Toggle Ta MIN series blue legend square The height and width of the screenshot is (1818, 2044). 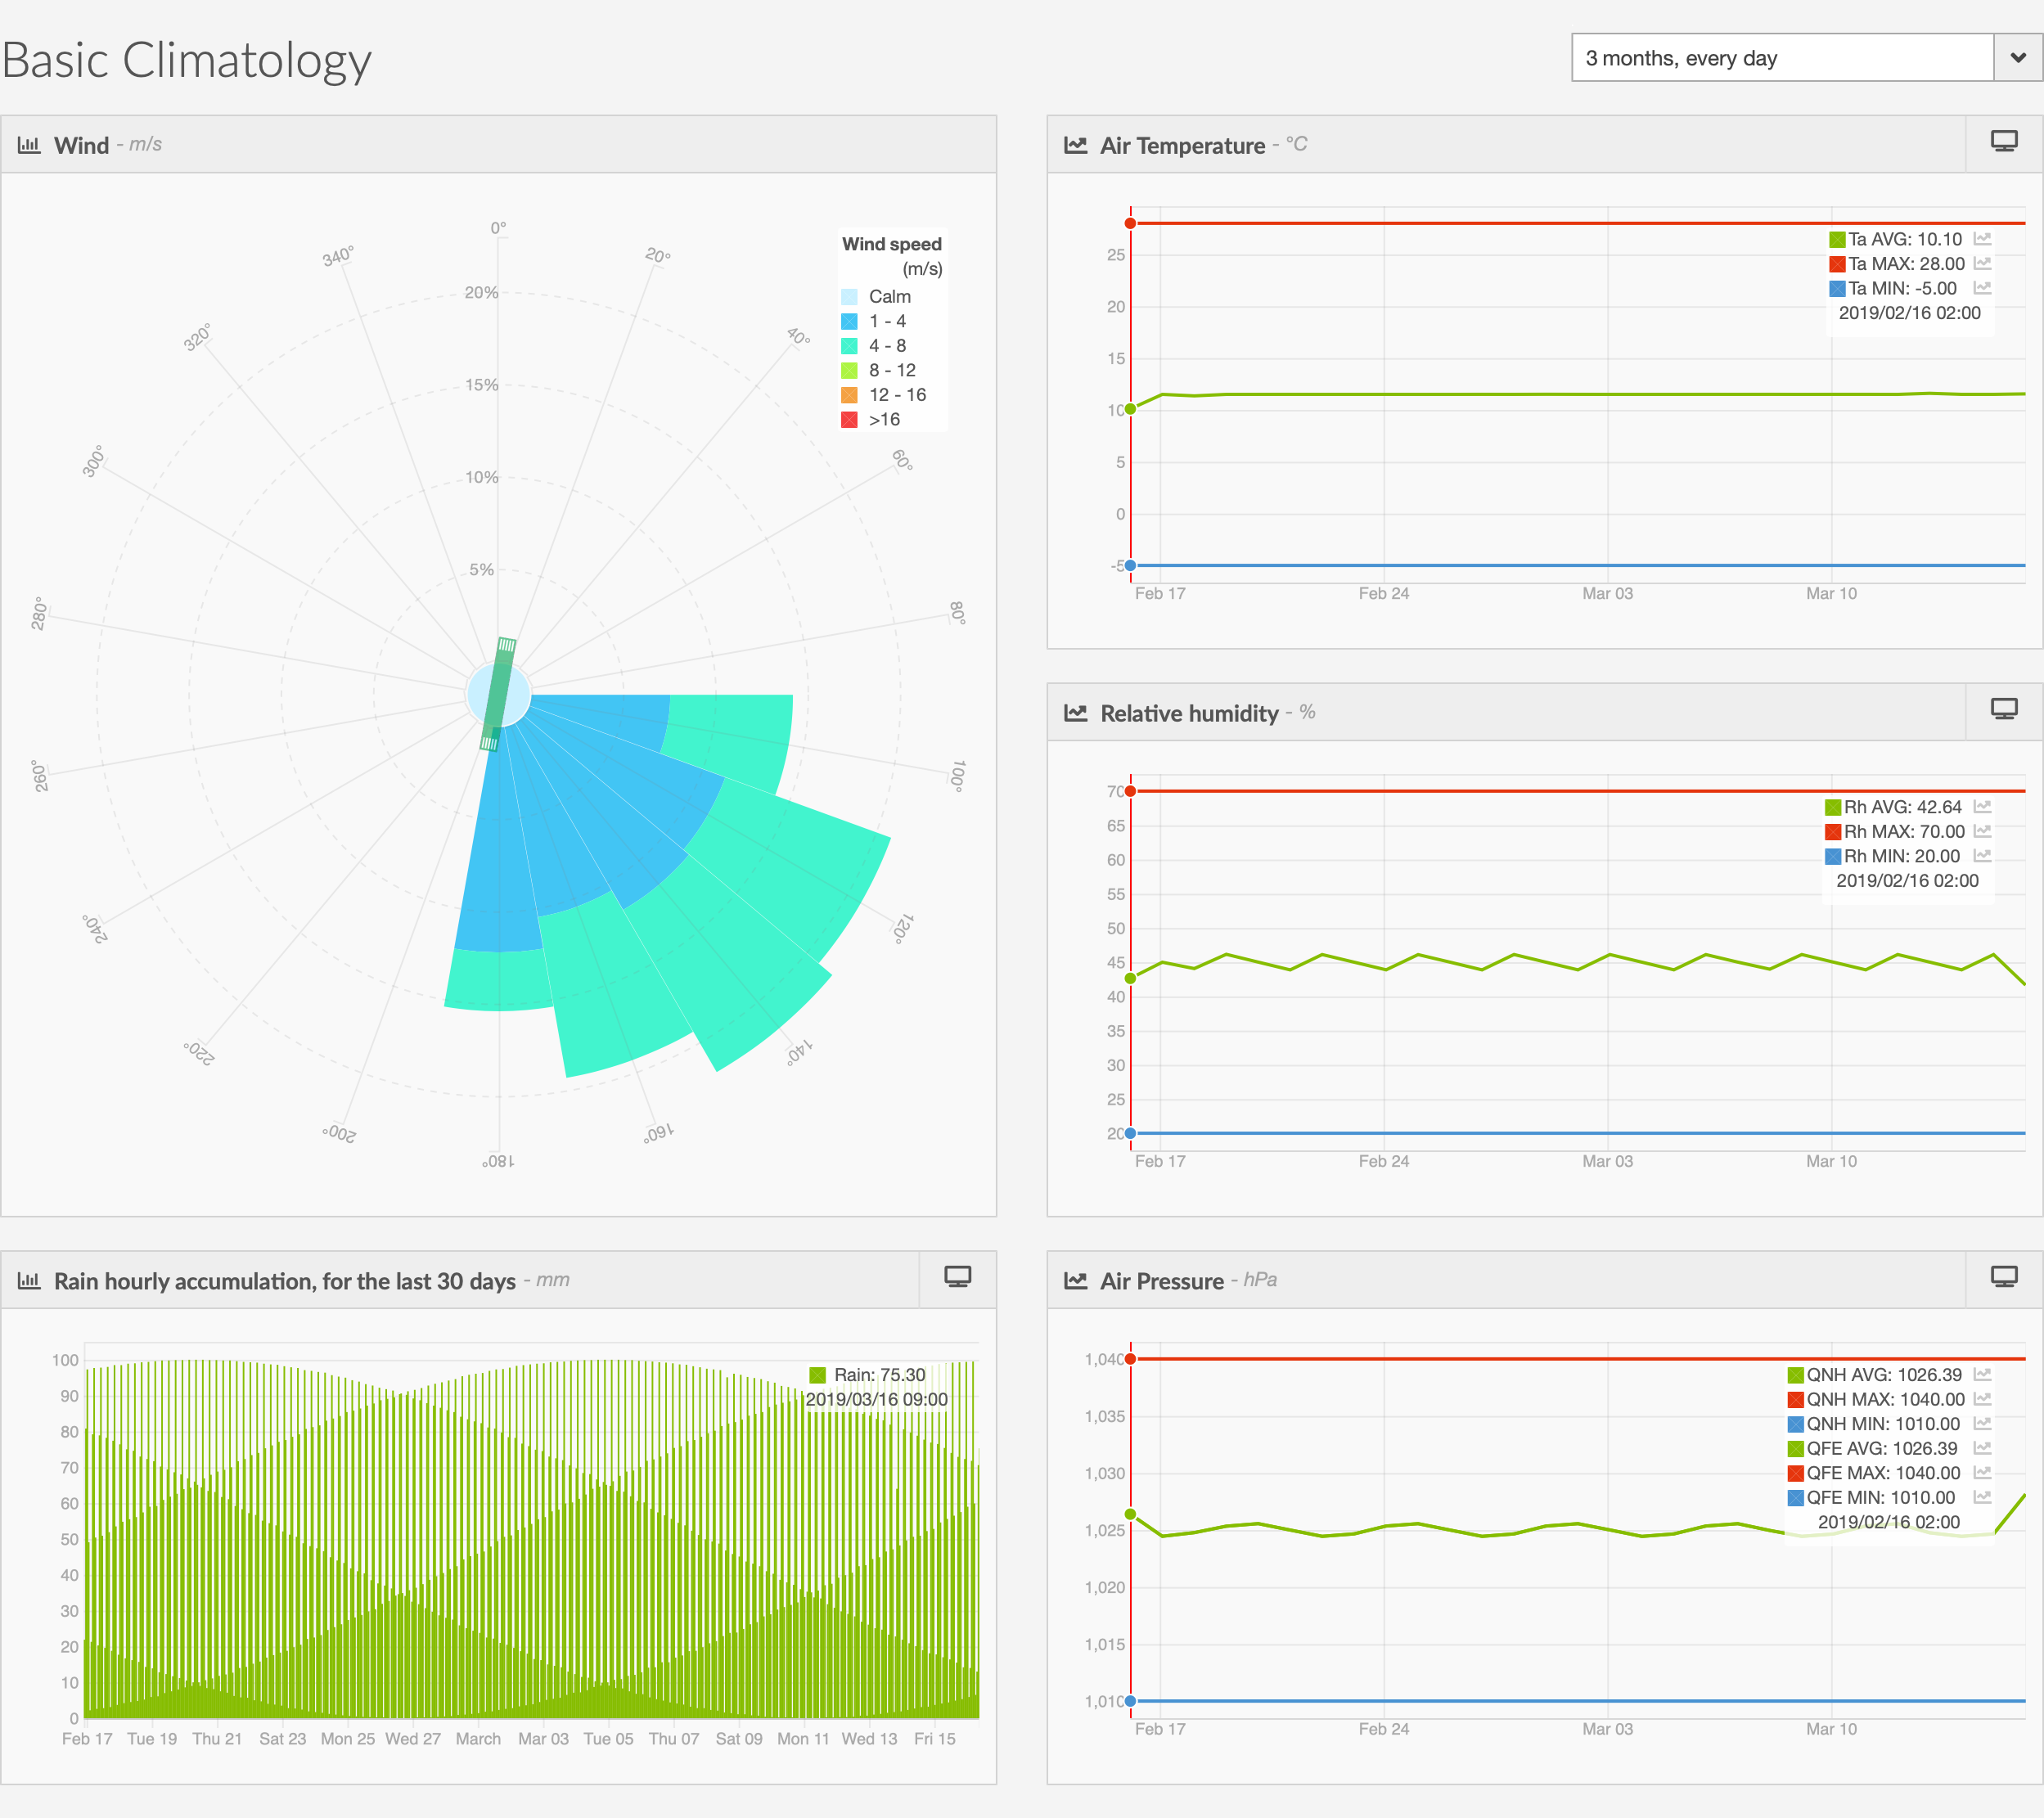1837,288
